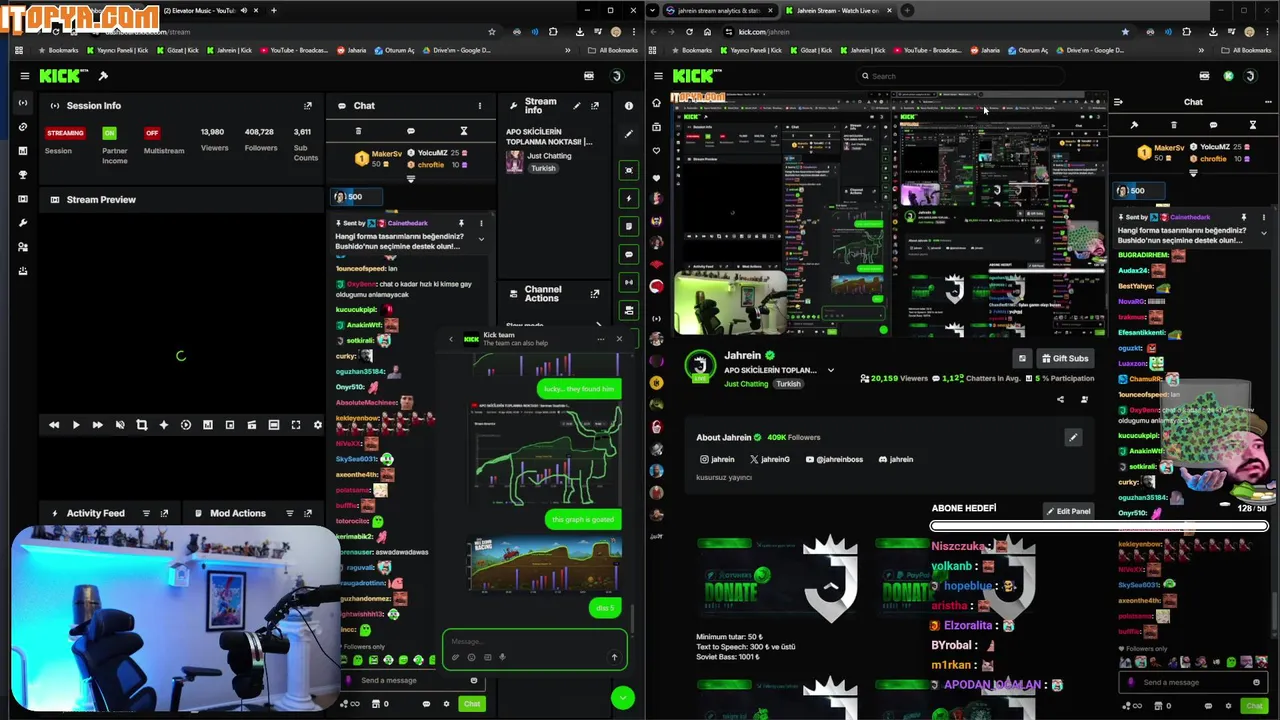Switch to jahrein stream analytics tab
This screenshot has height=720, width=1280.
[x=719, y=10]
